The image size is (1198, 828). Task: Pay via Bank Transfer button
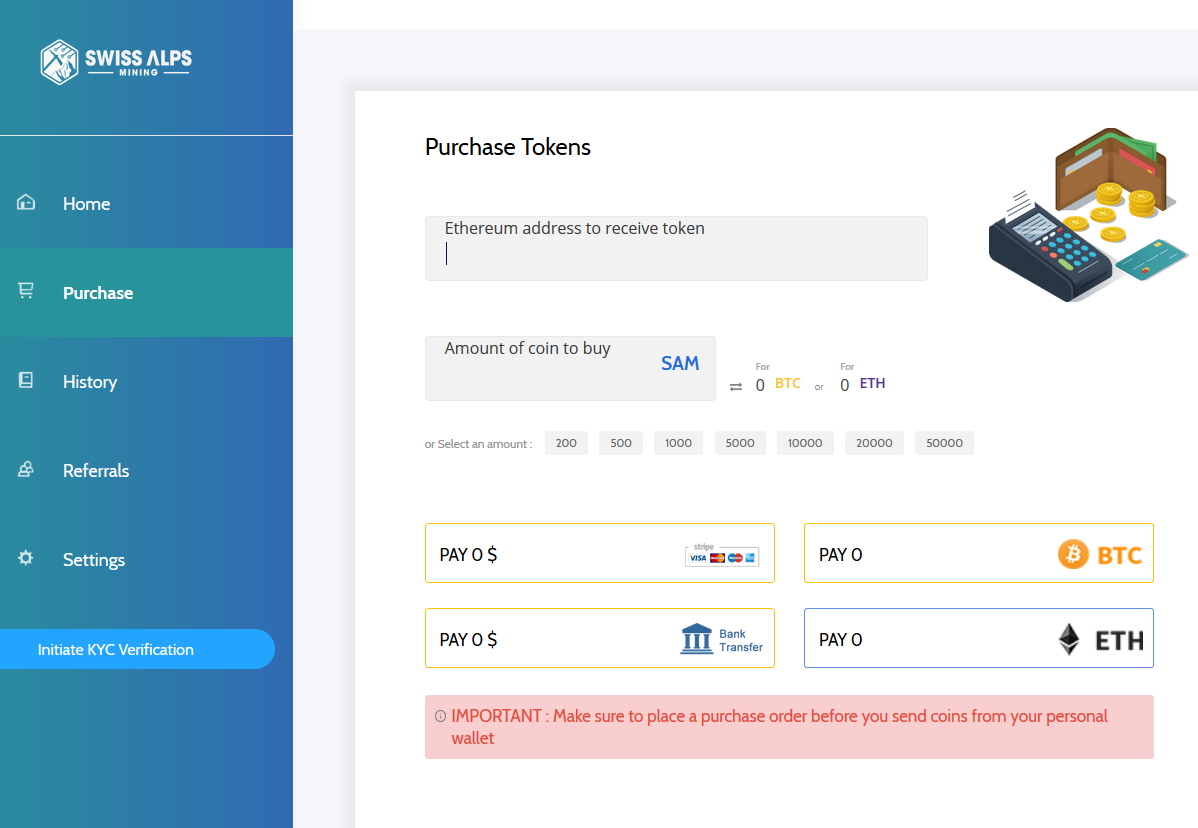tap(600, 638)
